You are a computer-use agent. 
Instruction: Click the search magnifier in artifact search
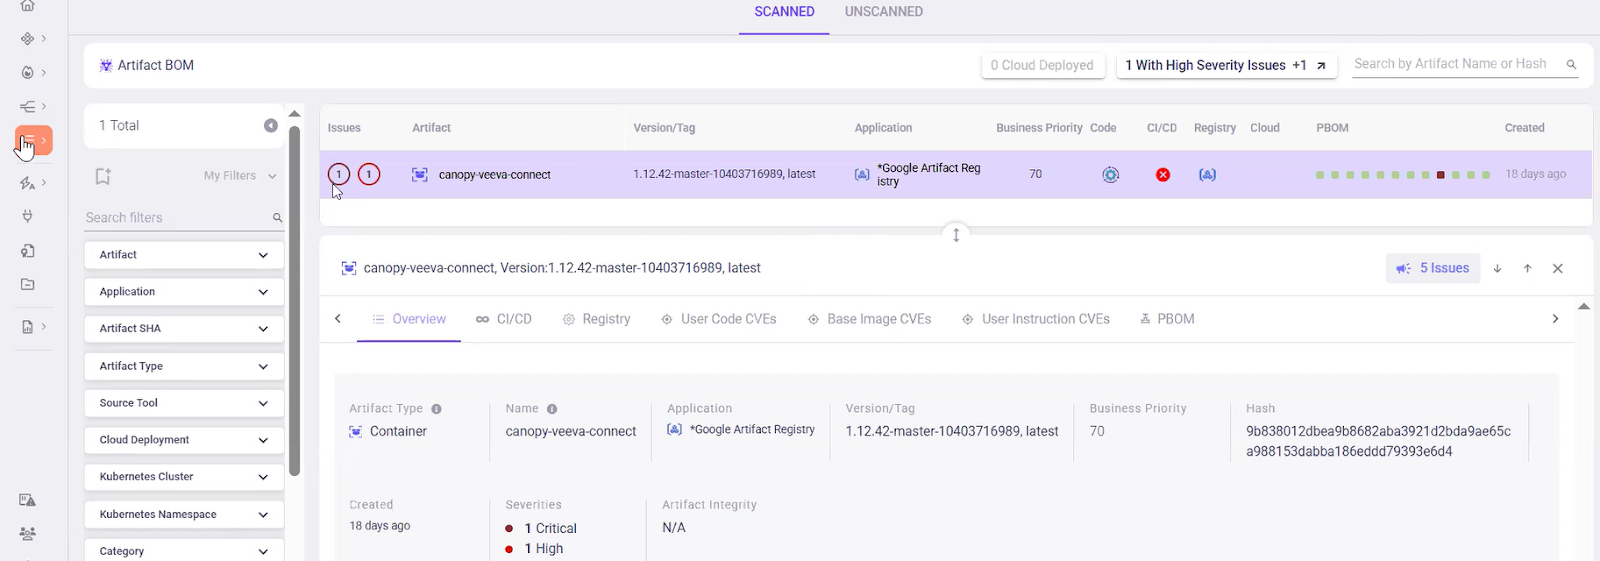tap(1571, 64)
